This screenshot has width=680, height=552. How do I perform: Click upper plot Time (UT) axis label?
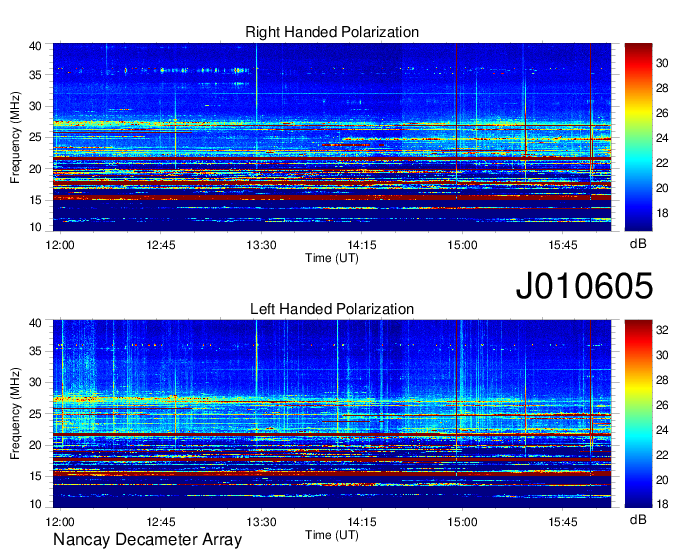[332, 258]
